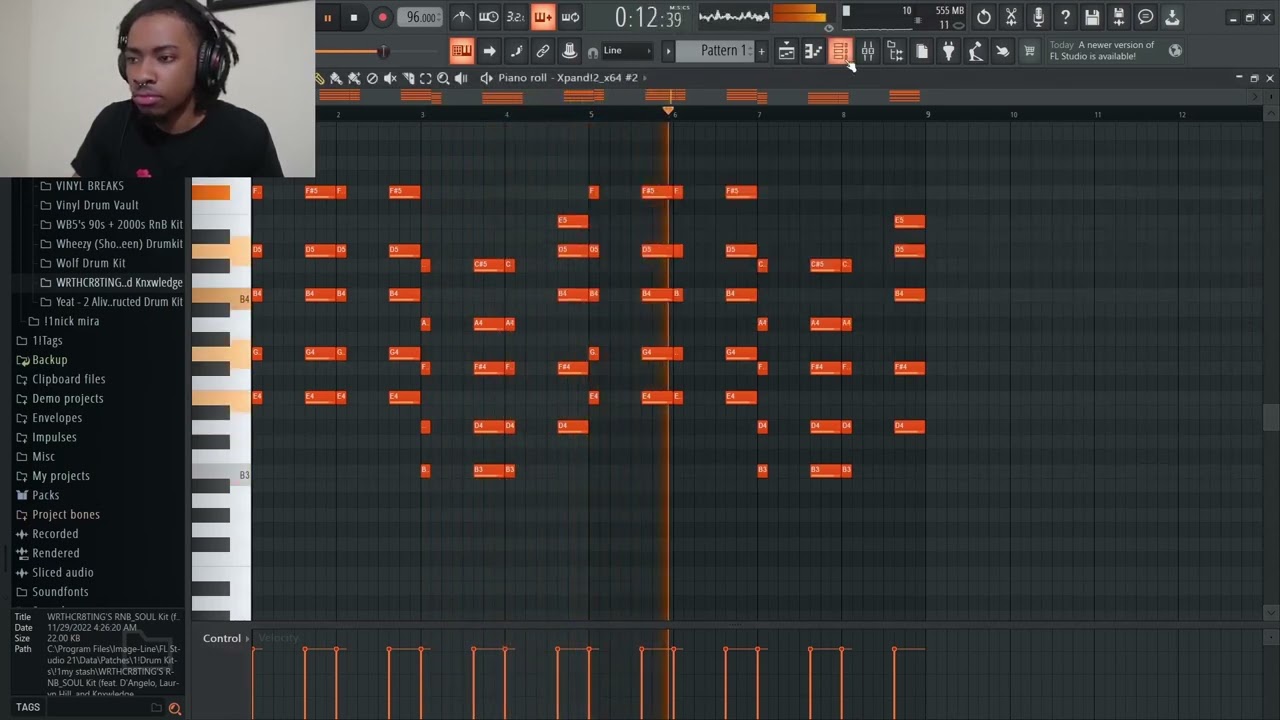
Task: Click the main volume slider knob
Action: (382, 51)
